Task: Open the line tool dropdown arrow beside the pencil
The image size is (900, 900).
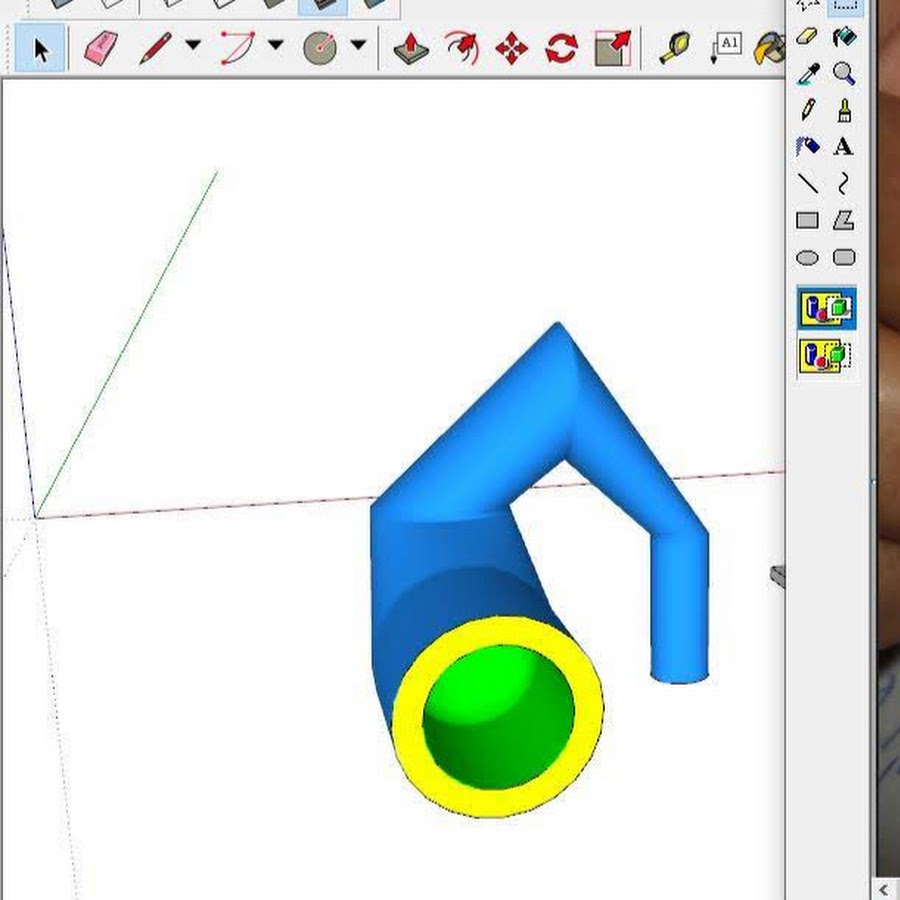Action: coord(193,46)
